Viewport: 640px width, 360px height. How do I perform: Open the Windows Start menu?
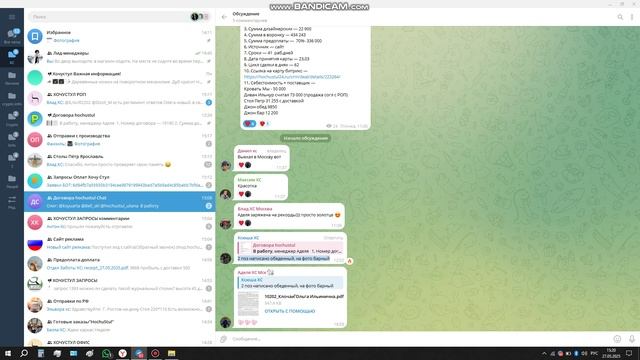pos(8,353)
